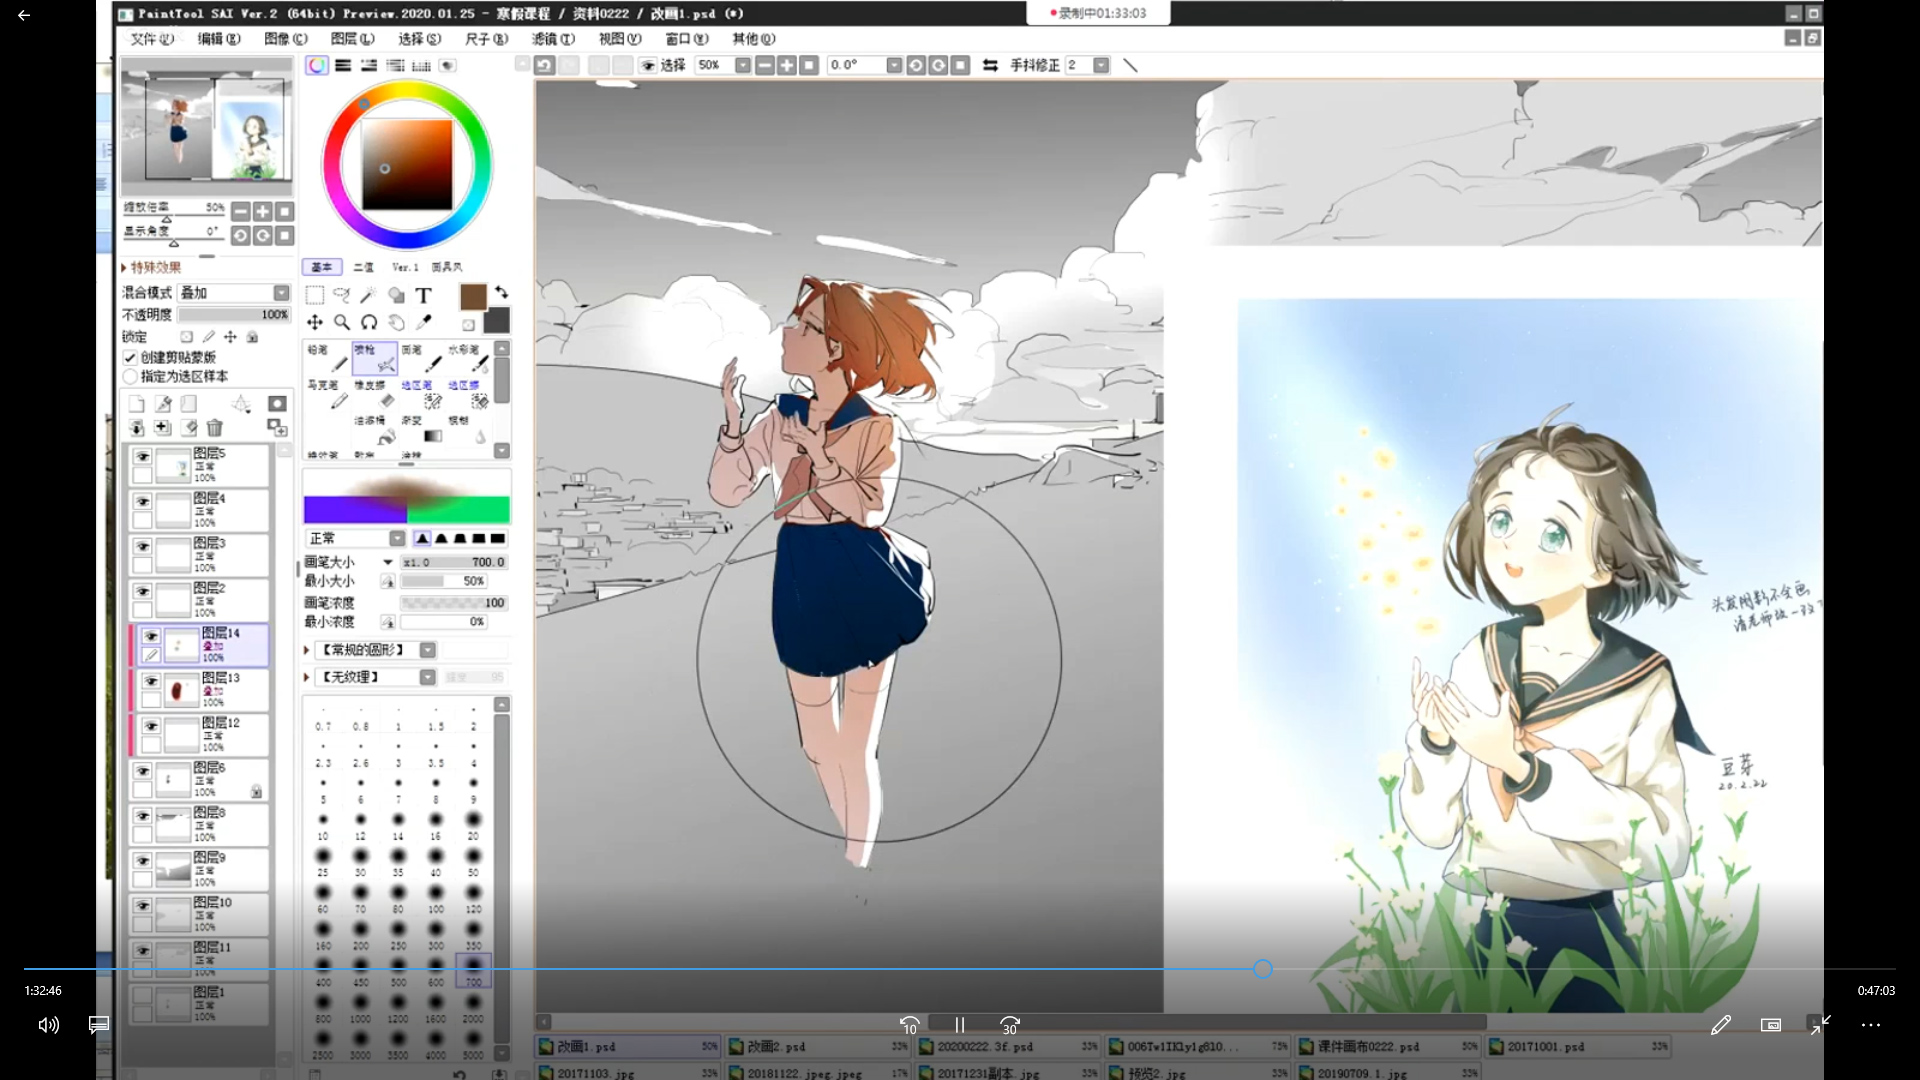
Task: Hide layer 图层8
Action: point(143,817)
